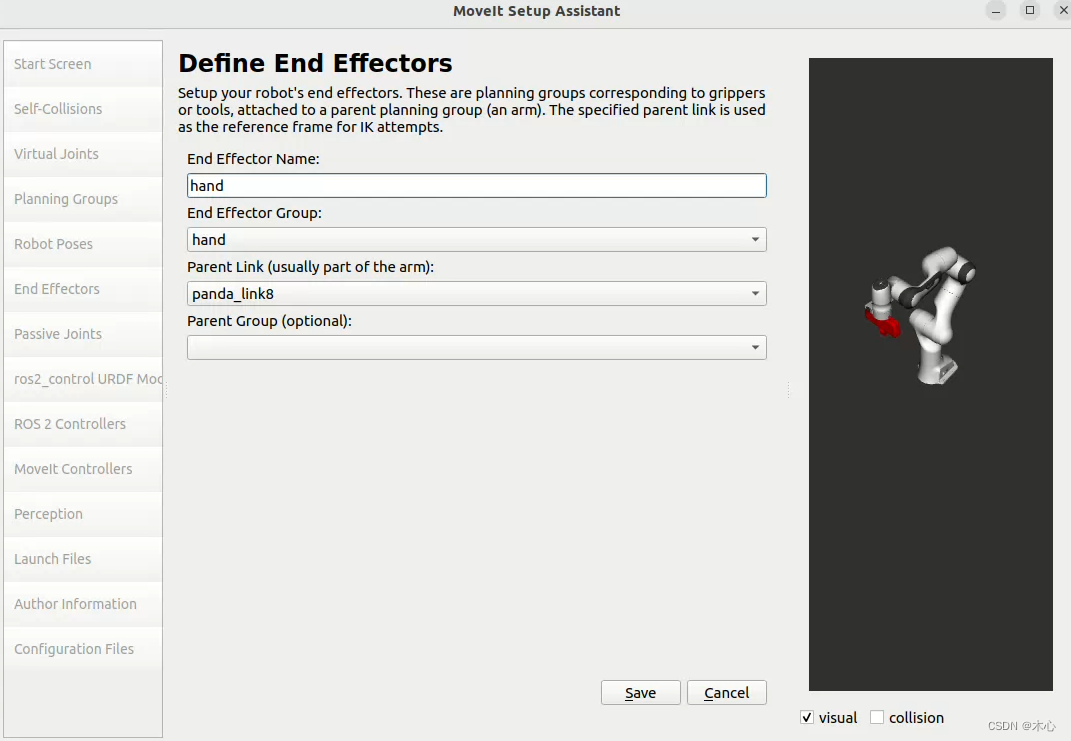Open End Effector Group dropdown
The image size is (1071, 741).
(477, 240)
